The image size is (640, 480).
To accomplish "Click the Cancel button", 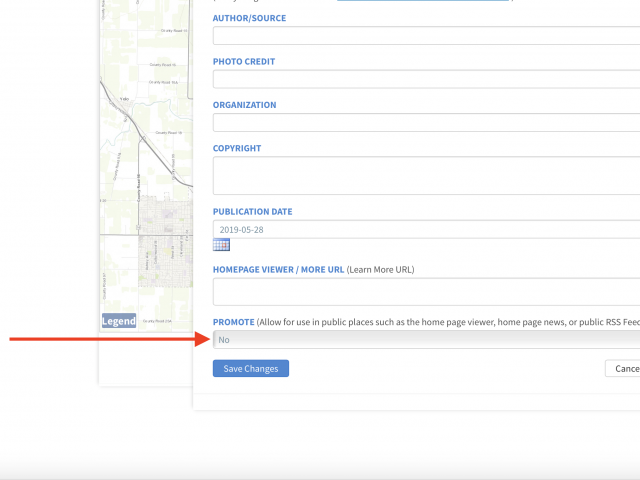I will click(x=622, y=369).
